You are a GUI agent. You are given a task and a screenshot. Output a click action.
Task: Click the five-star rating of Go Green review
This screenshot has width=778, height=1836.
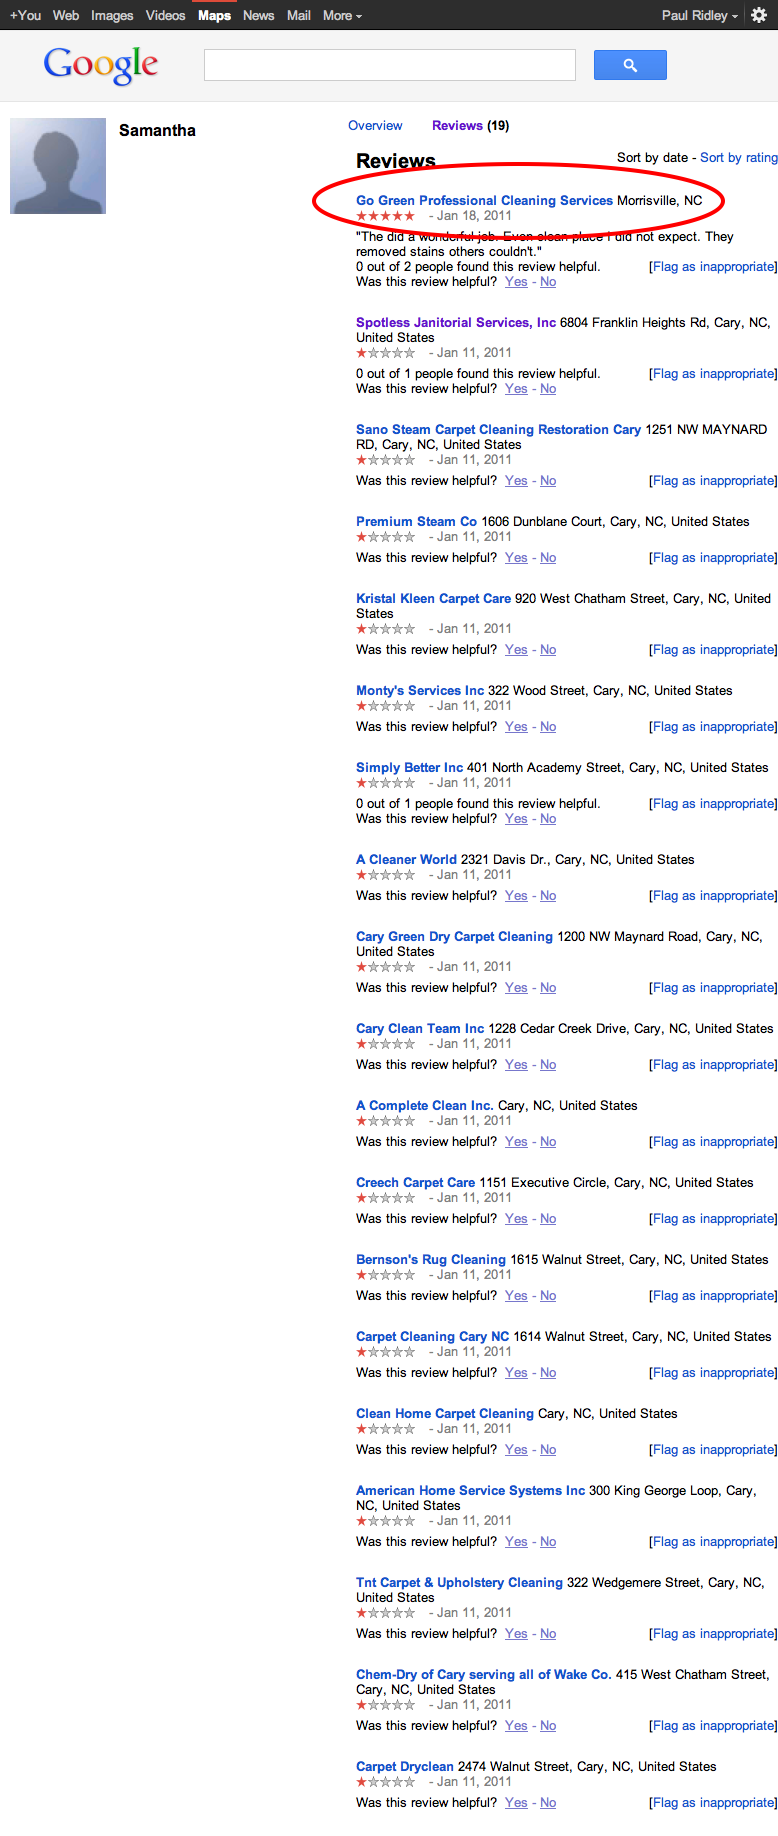click(385, 216)
